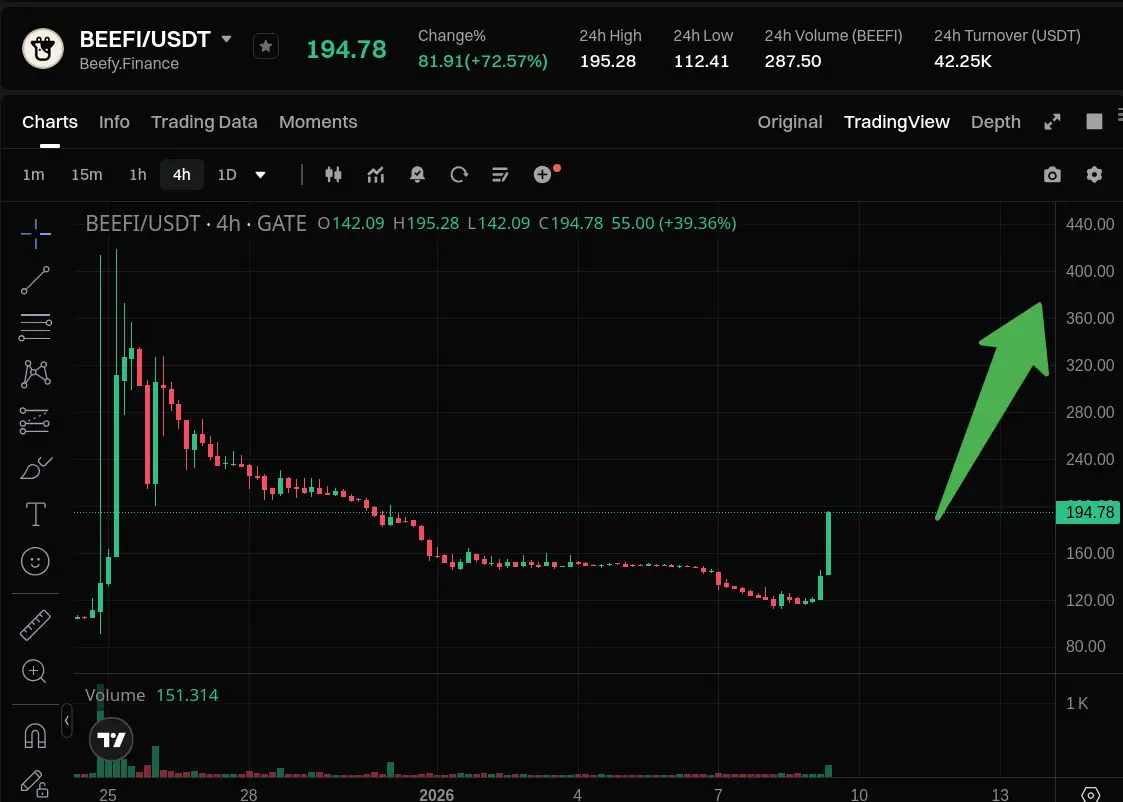Screen dimensions: 1123x802
Task: Expand more timeframes dropdown arrow
Action: click(x=261, y=175)
